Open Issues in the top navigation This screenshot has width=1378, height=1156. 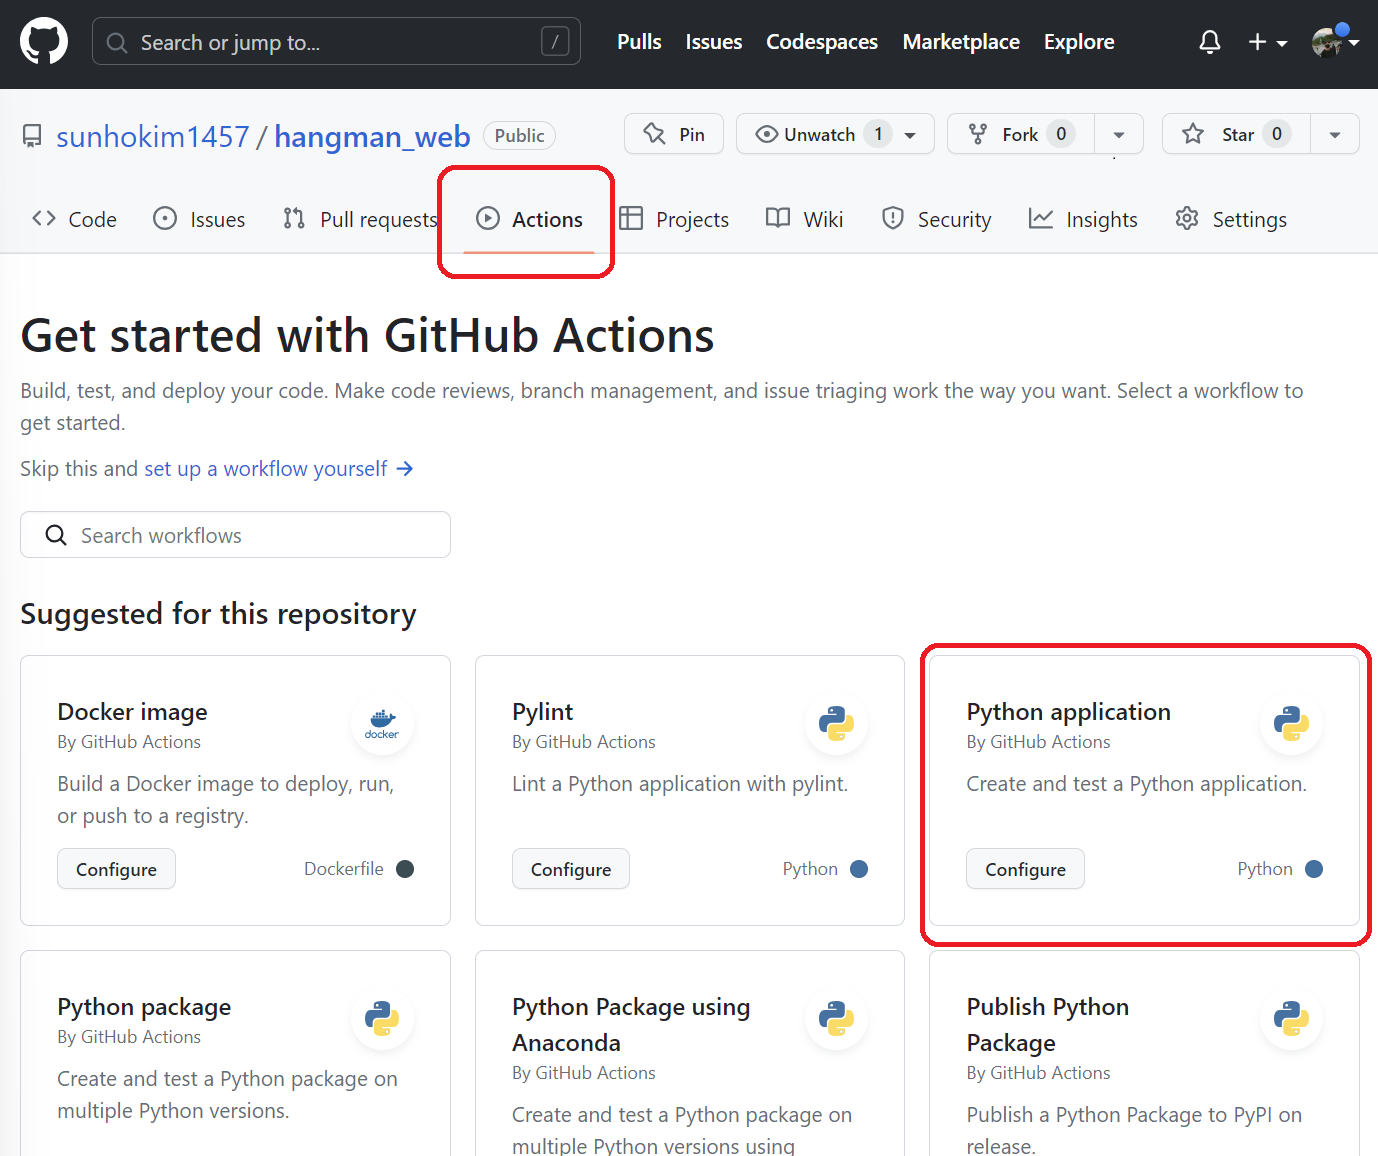tap(714, 42)
